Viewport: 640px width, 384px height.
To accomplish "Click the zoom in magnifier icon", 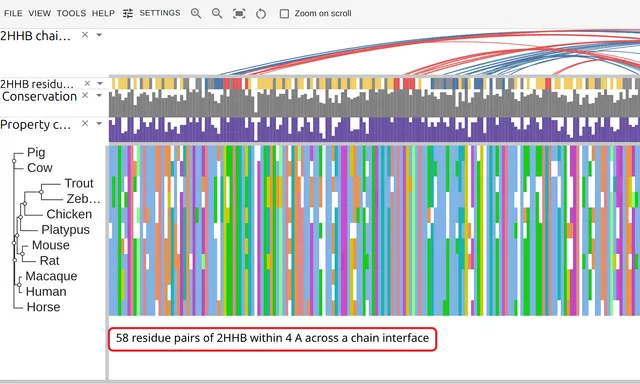I will point(196,13).
